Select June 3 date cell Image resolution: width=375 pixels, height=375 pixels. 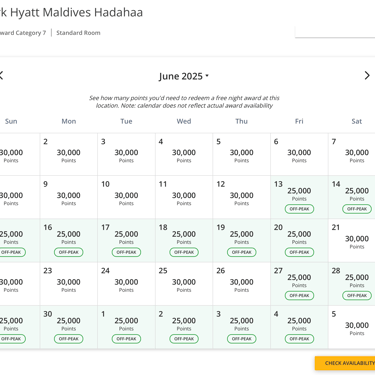(x=126, y=154)
